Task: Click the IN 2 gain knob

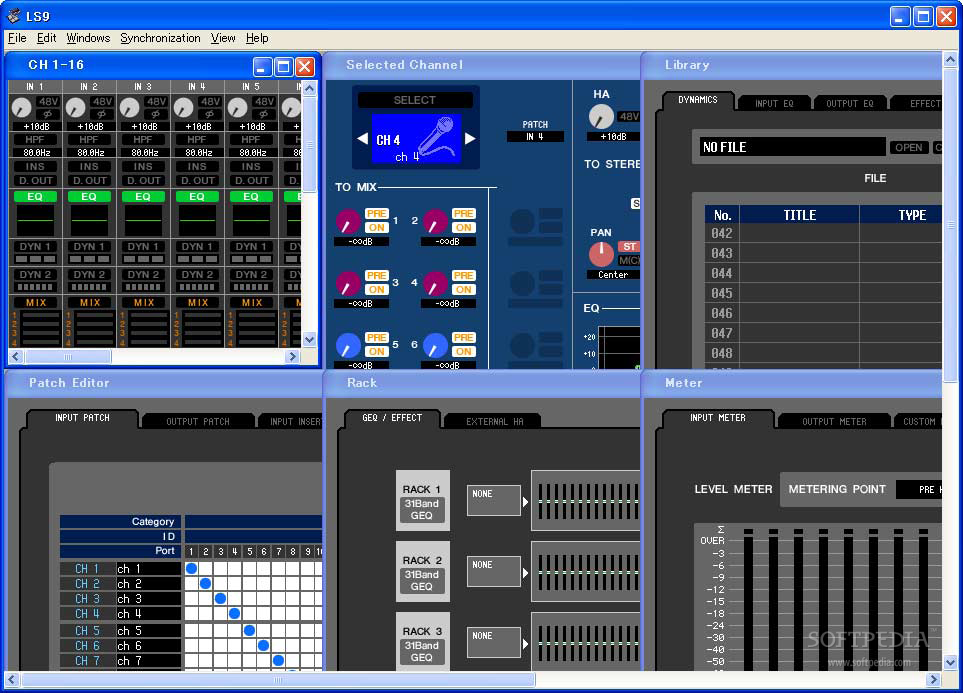Action: pyautogui.click(x=76, y=108)
